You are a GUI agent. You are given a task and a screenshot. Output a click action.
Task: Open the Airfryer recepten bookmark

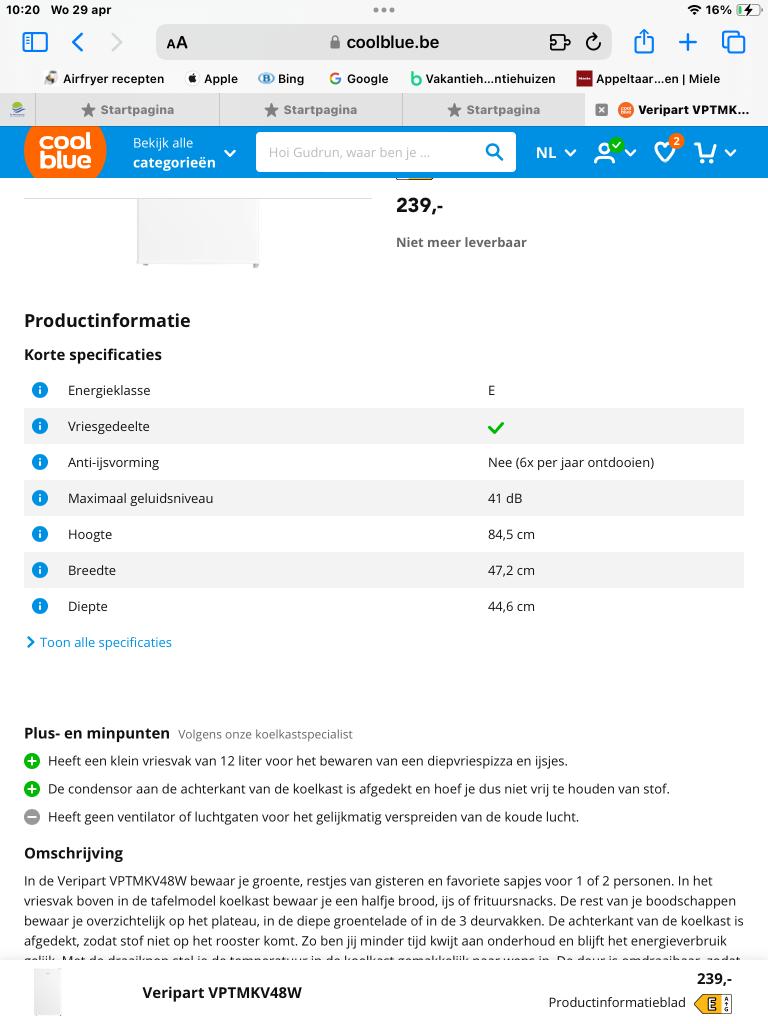tap(104, 78)
